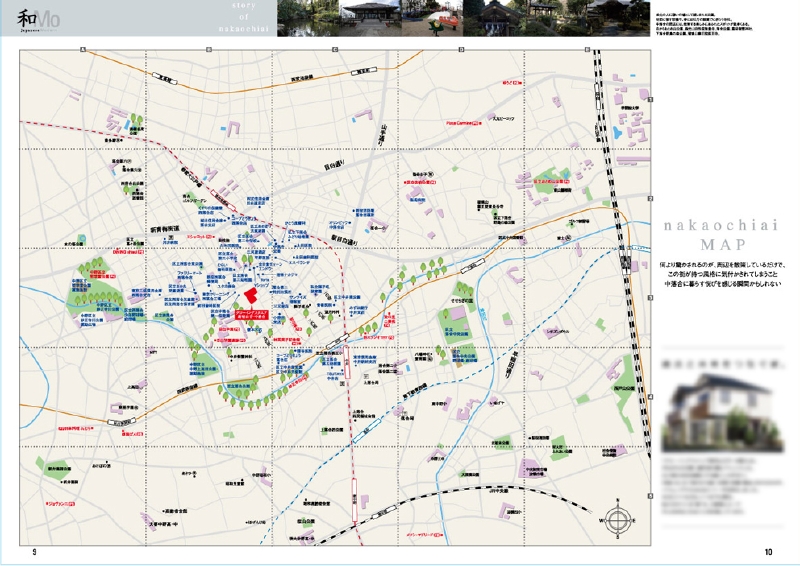Click the compass rose on the map
The image size is (800, 566).
click(x=620, y=520)
